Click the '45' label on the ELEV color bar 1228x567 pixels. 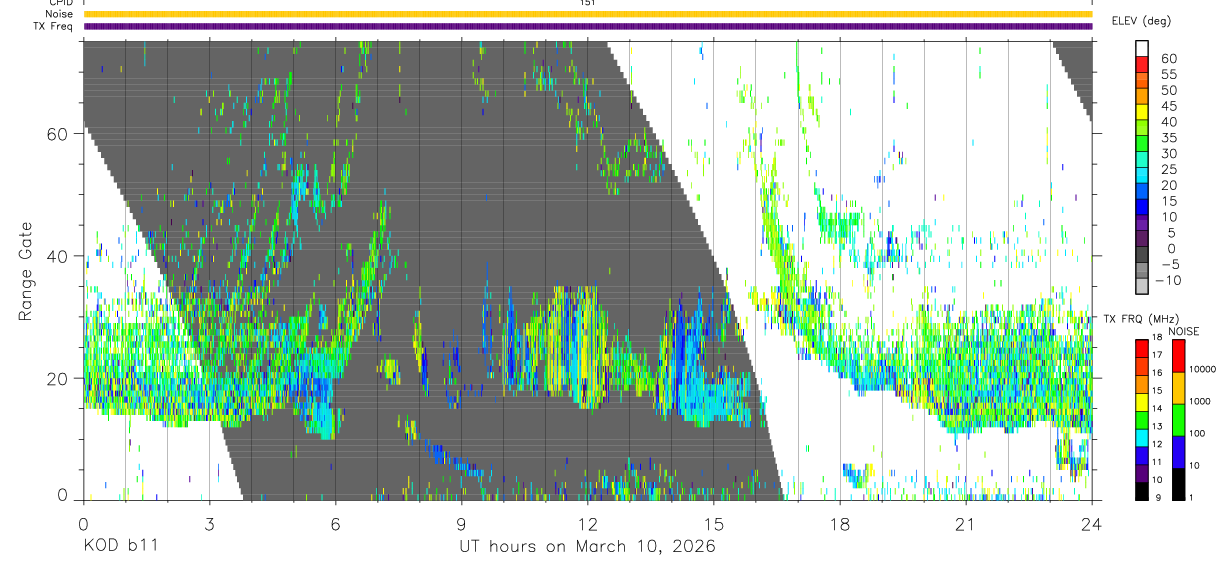click(x=1169, y=106)
